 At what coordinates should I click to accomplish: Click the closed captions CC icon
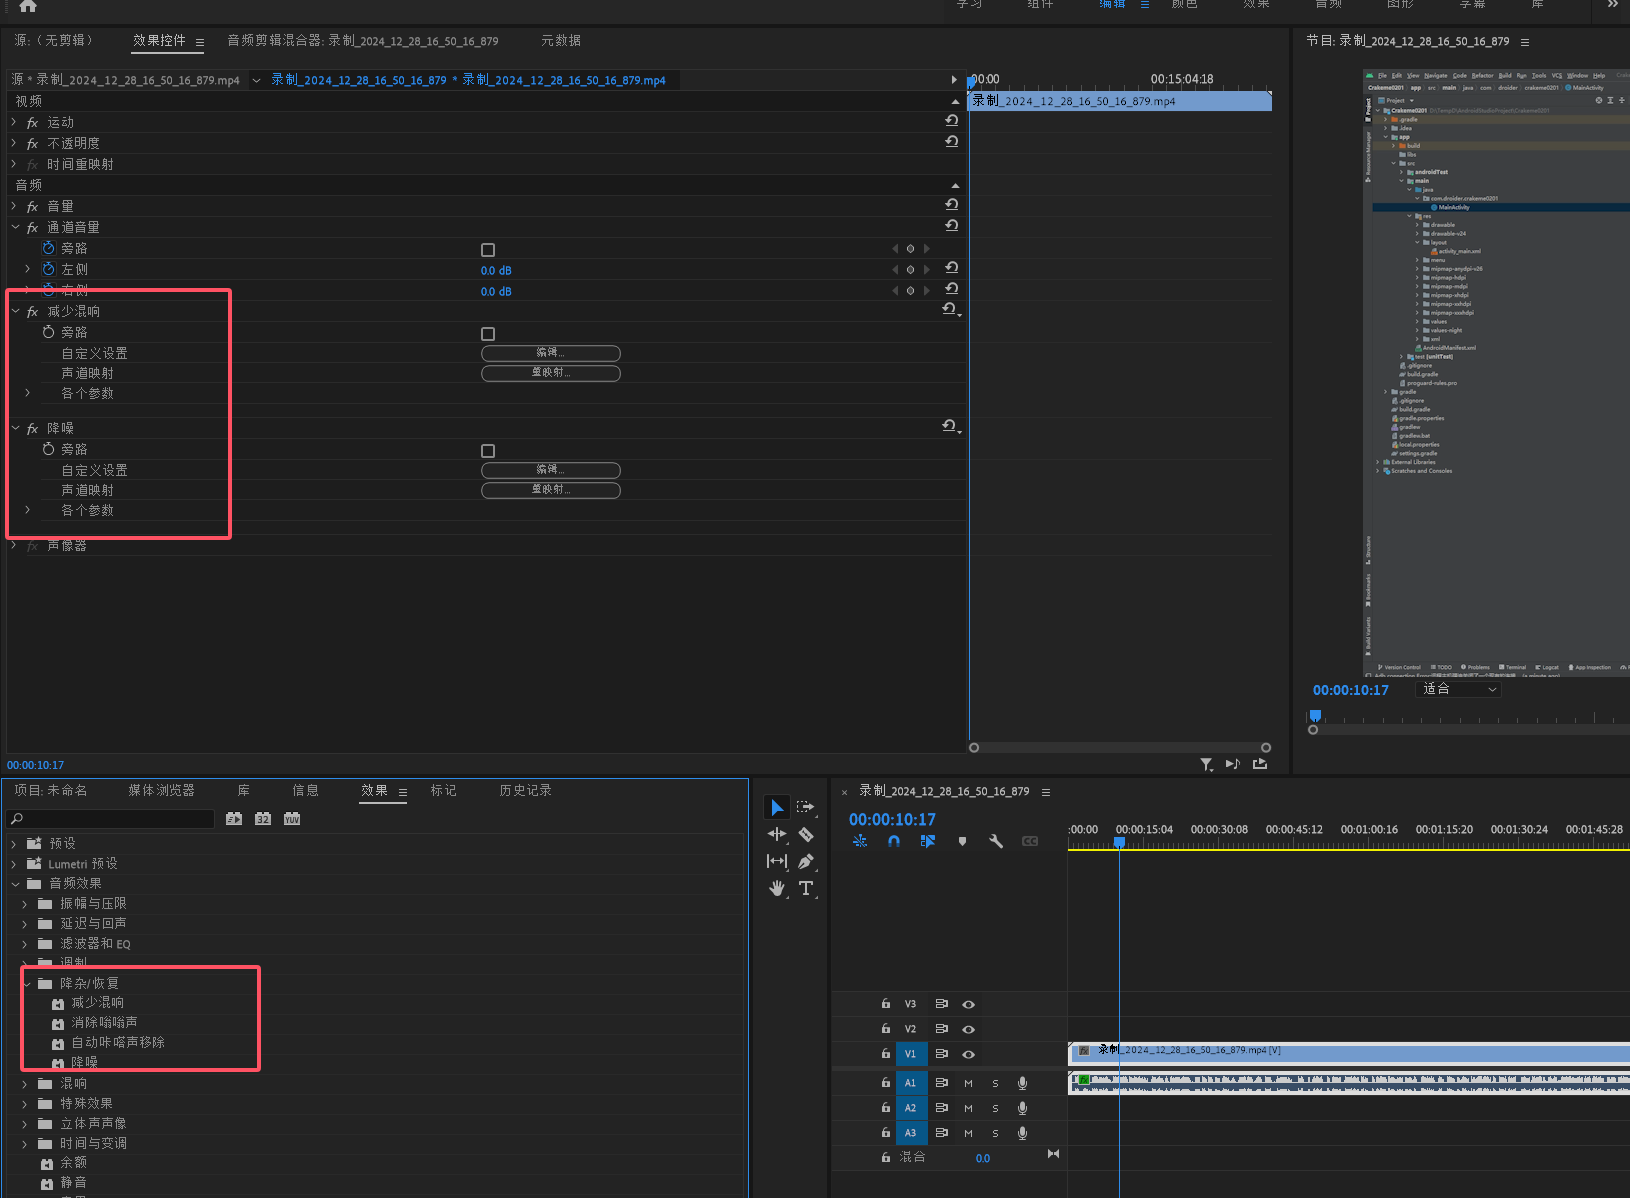click(x=1030, y=841)
